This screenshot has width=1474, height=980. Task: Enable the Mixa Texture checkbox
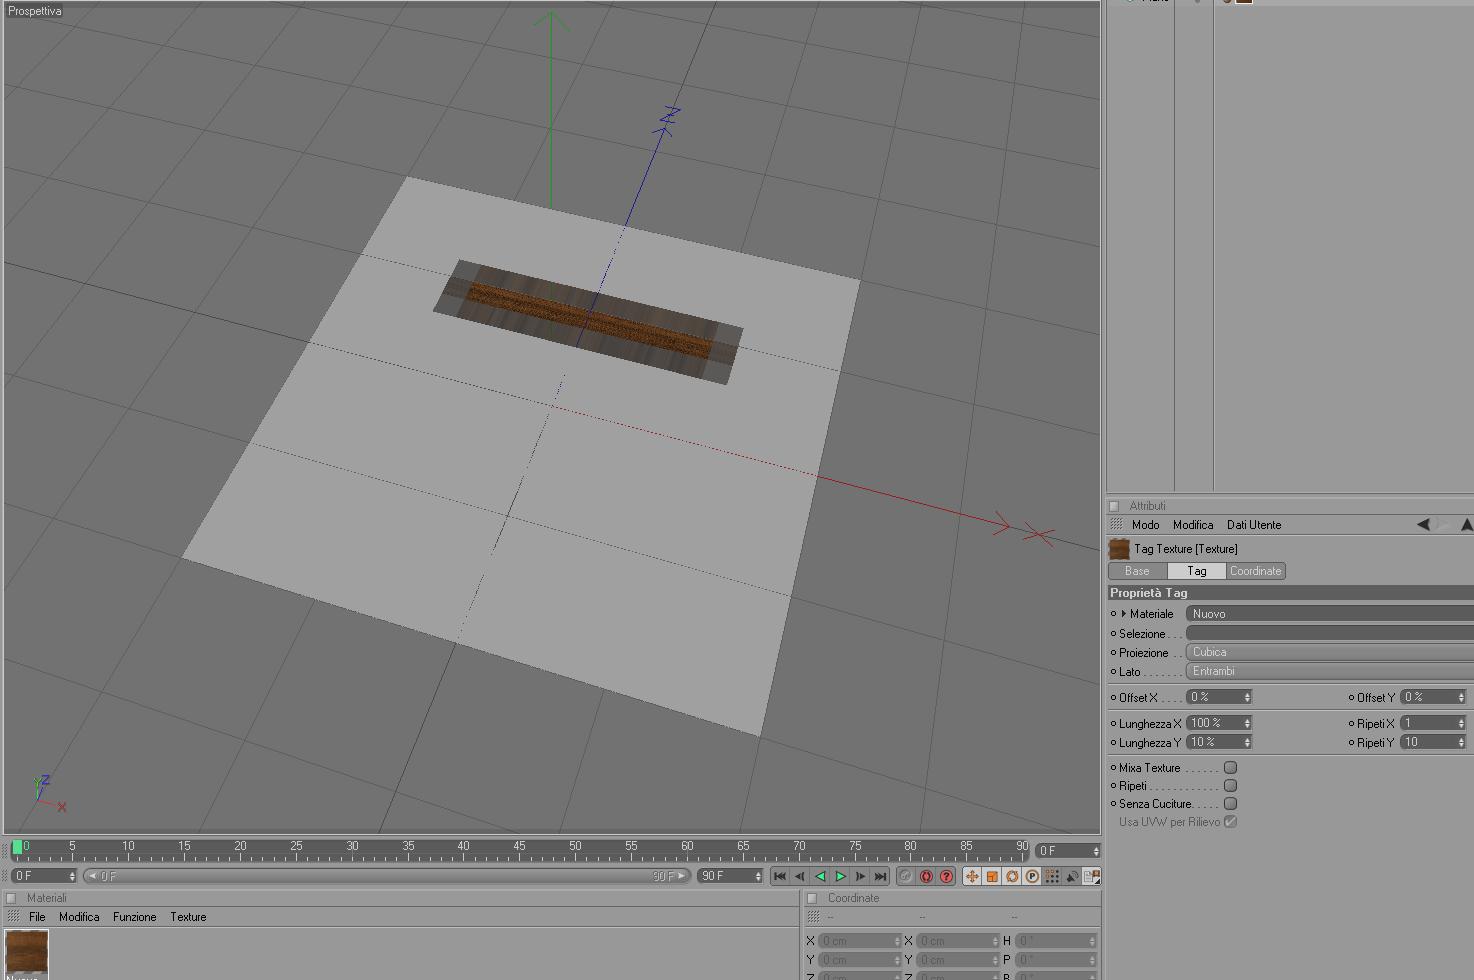1231,768
